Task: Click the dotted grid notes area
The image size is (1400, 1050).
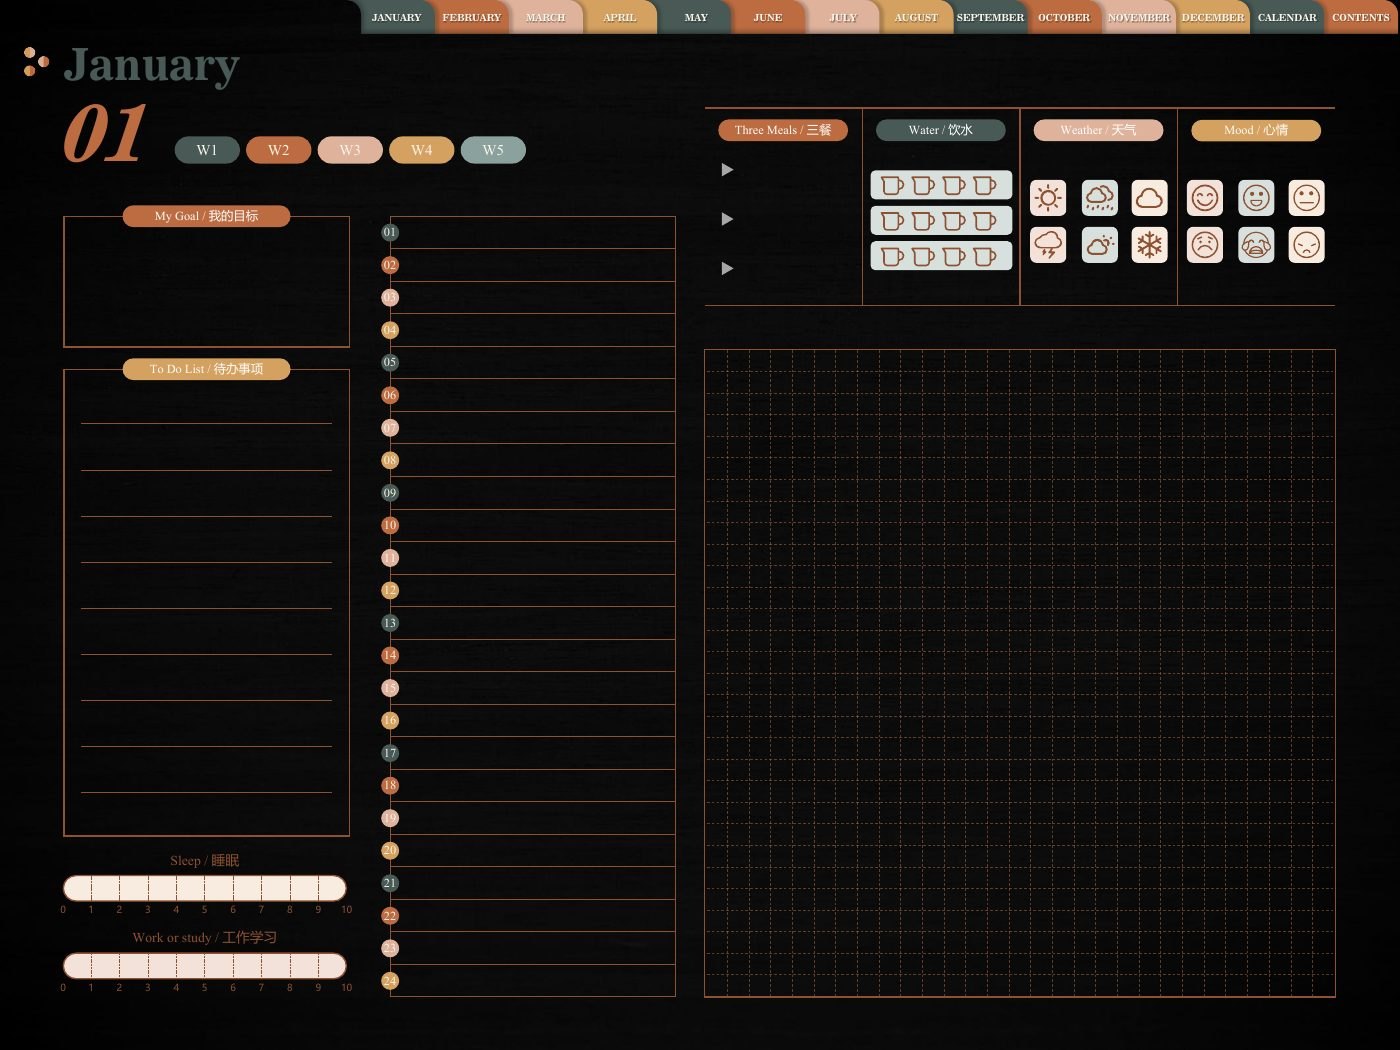Action: pos(1020,673)
